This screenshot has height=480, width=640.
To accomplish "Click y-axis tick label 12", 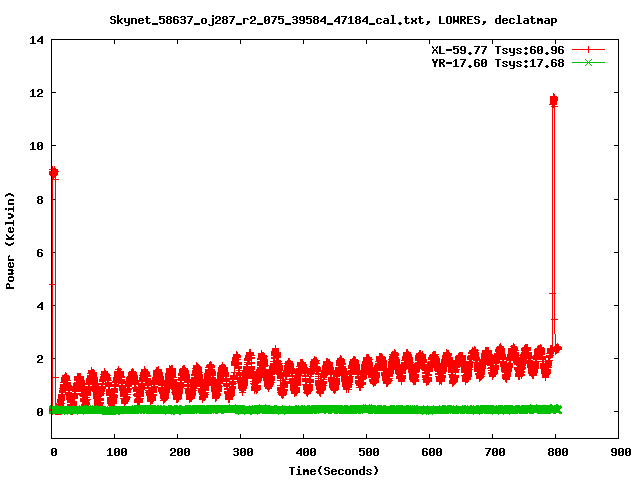I will pyautogui.click(x=36, y=93).
